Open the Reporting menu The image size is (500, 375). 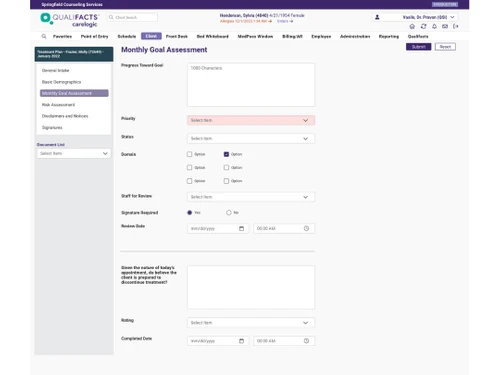389,36
